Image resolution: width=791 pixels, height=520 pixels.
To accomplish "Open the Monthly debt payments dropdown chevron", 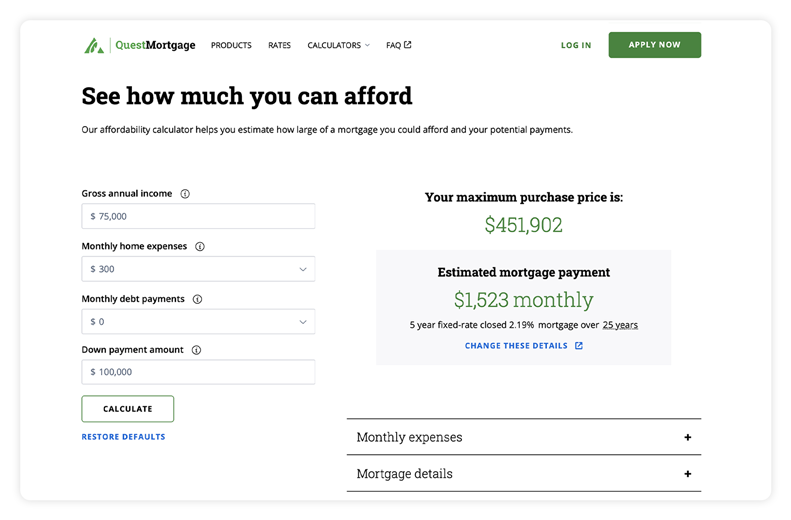I will click(303, 322).
